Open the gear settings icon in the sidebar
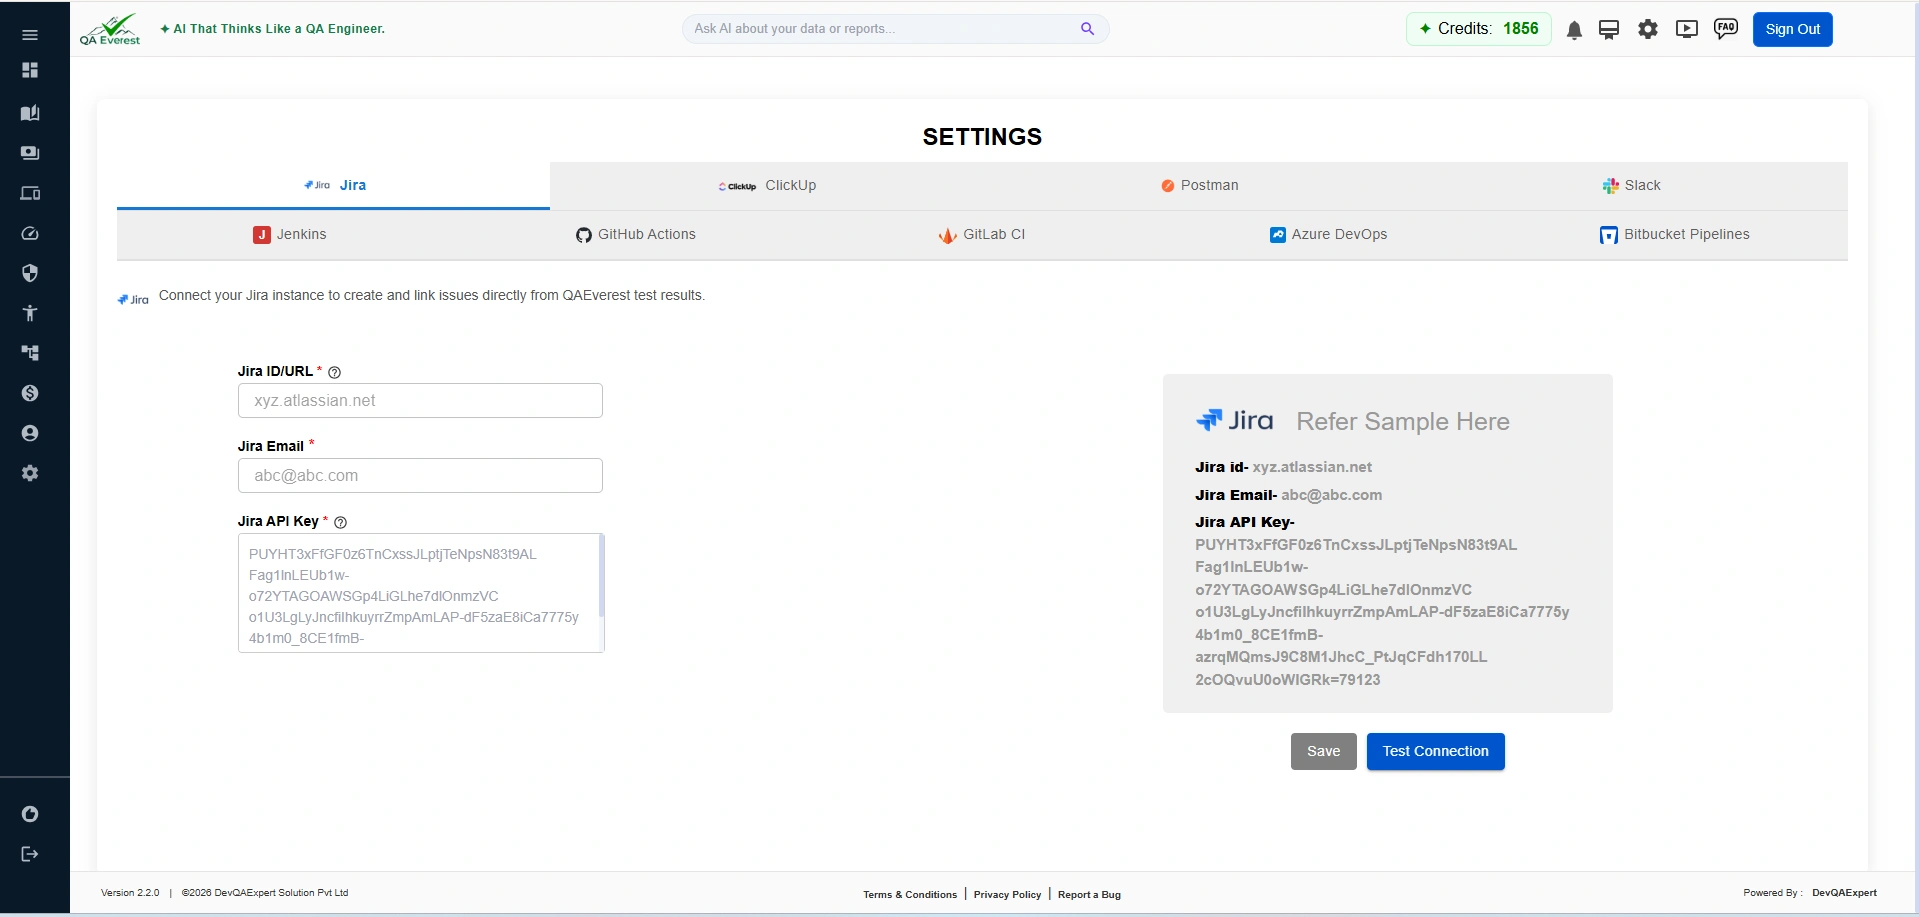The height and width of the screenshot is (917, 1919). click(x=30, y=473)
